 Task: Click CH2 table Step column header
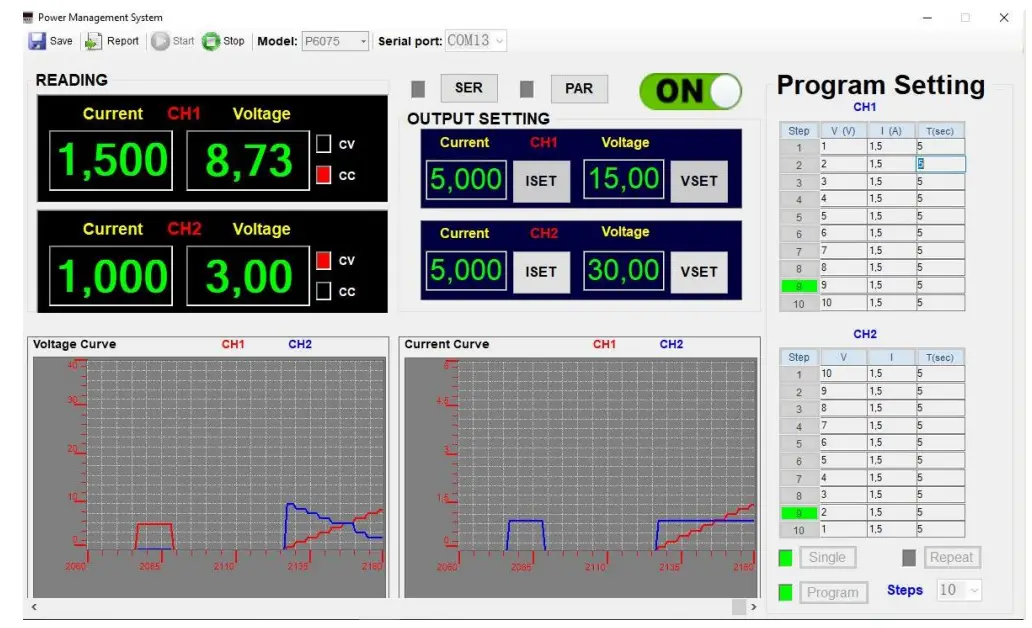coord(799,357)
